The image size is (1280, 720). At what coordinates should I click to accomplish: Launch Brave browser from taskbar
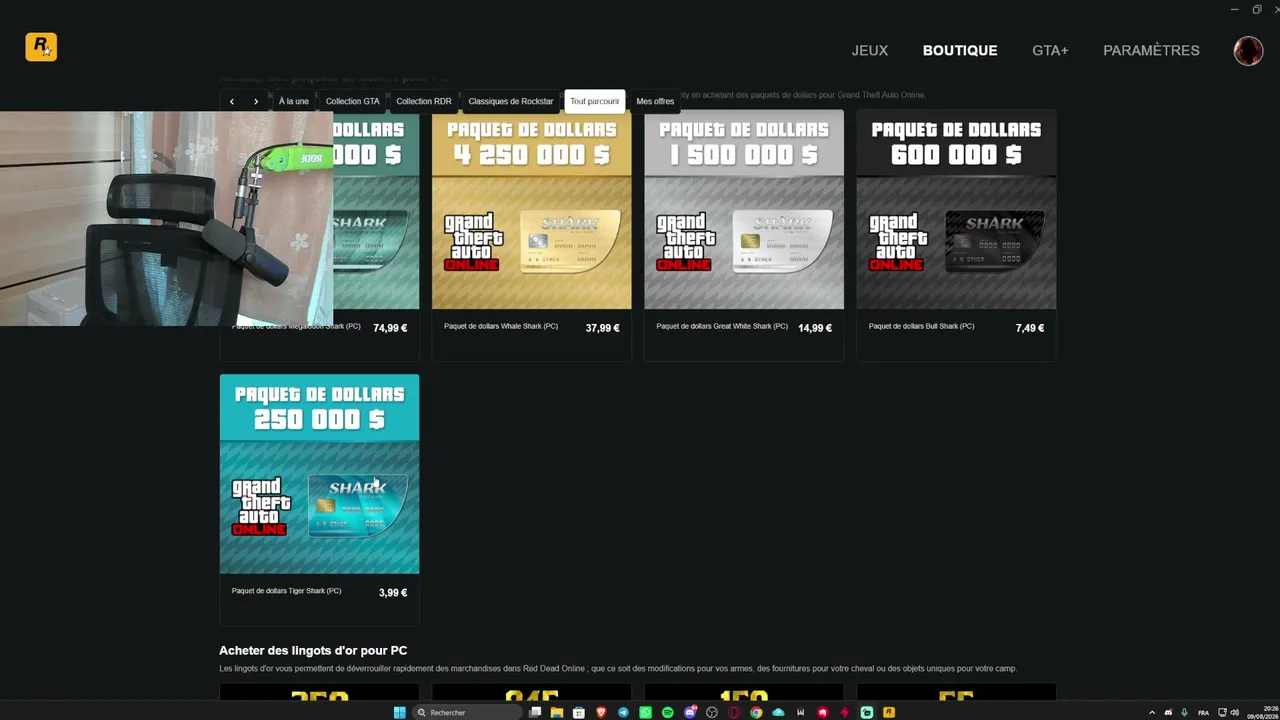(x=601, y=712)
